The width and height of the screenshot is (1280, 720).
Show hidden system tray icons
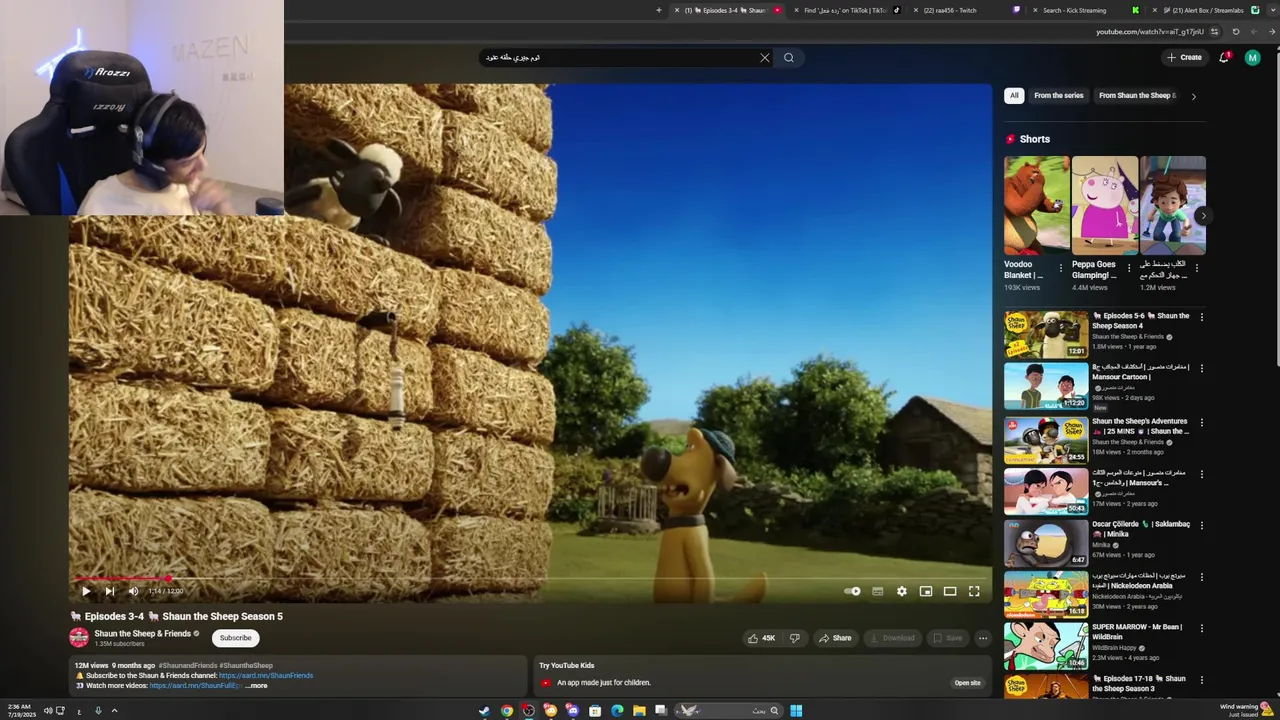(x=114, y=711)
